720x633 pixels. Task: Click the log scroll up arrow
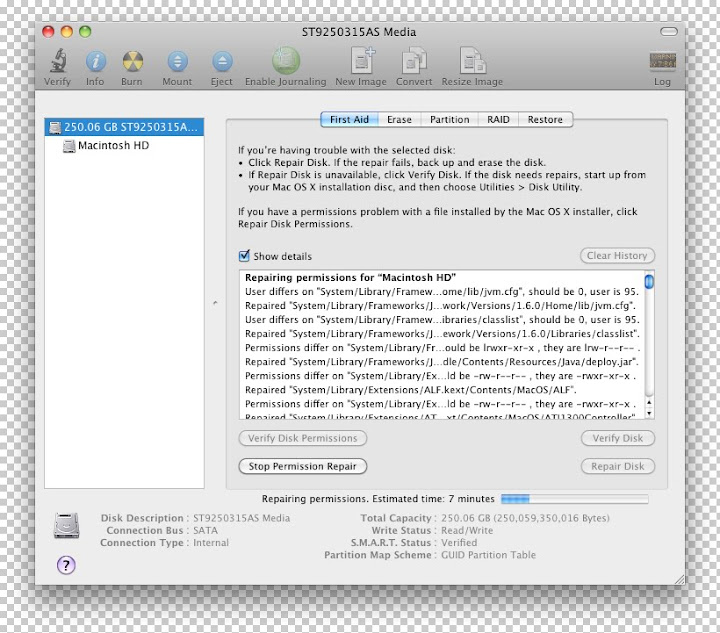click(649, 403)
